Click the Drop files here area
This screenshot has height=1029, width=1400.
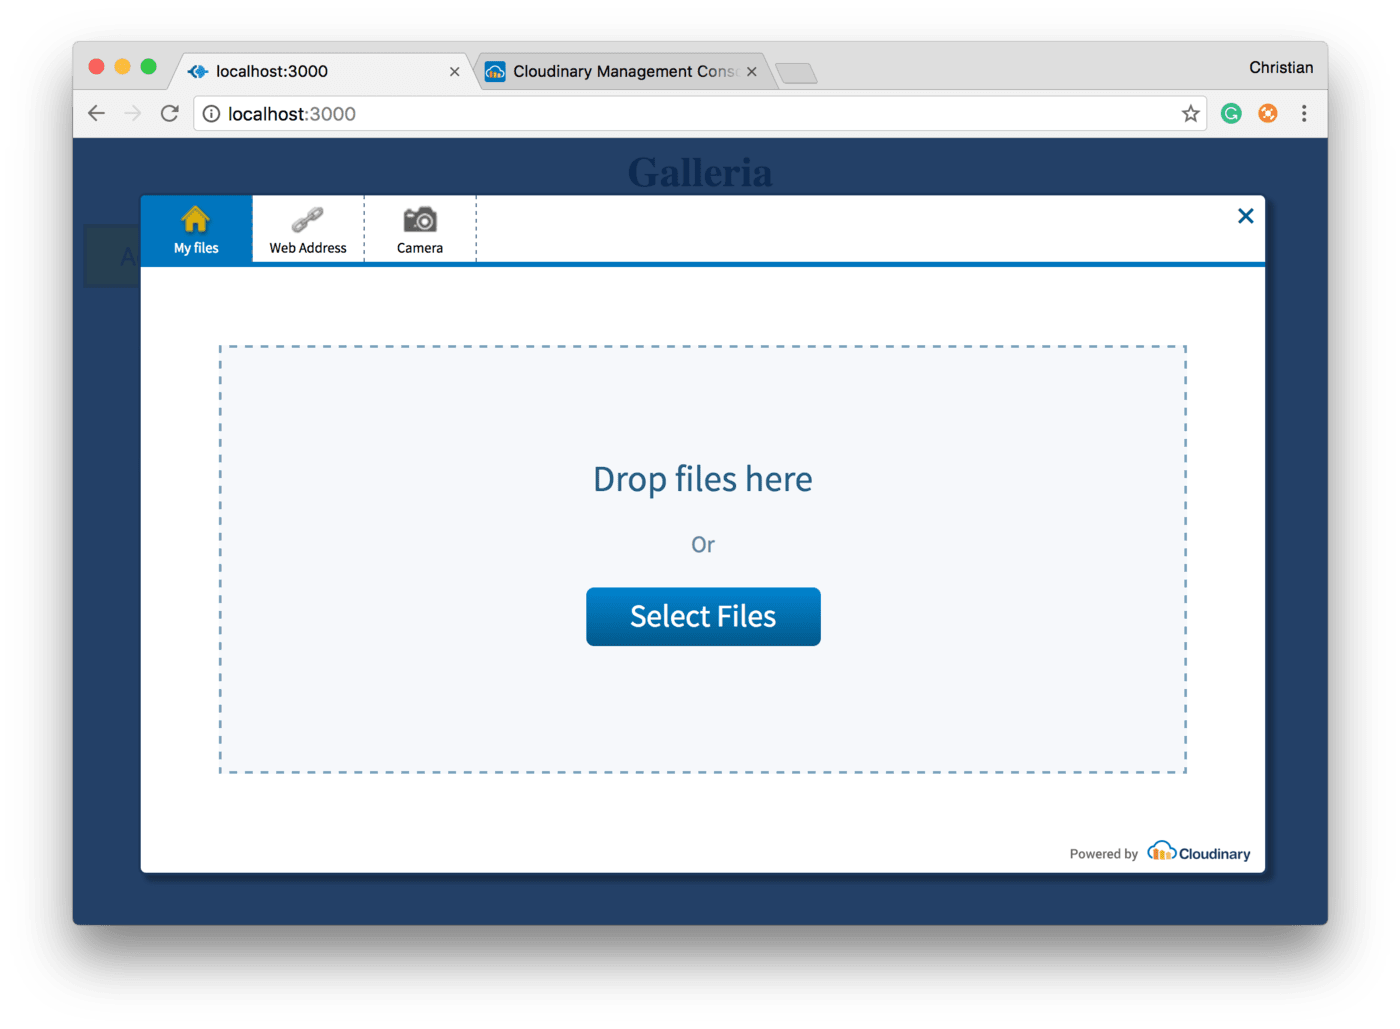(702, 479)
